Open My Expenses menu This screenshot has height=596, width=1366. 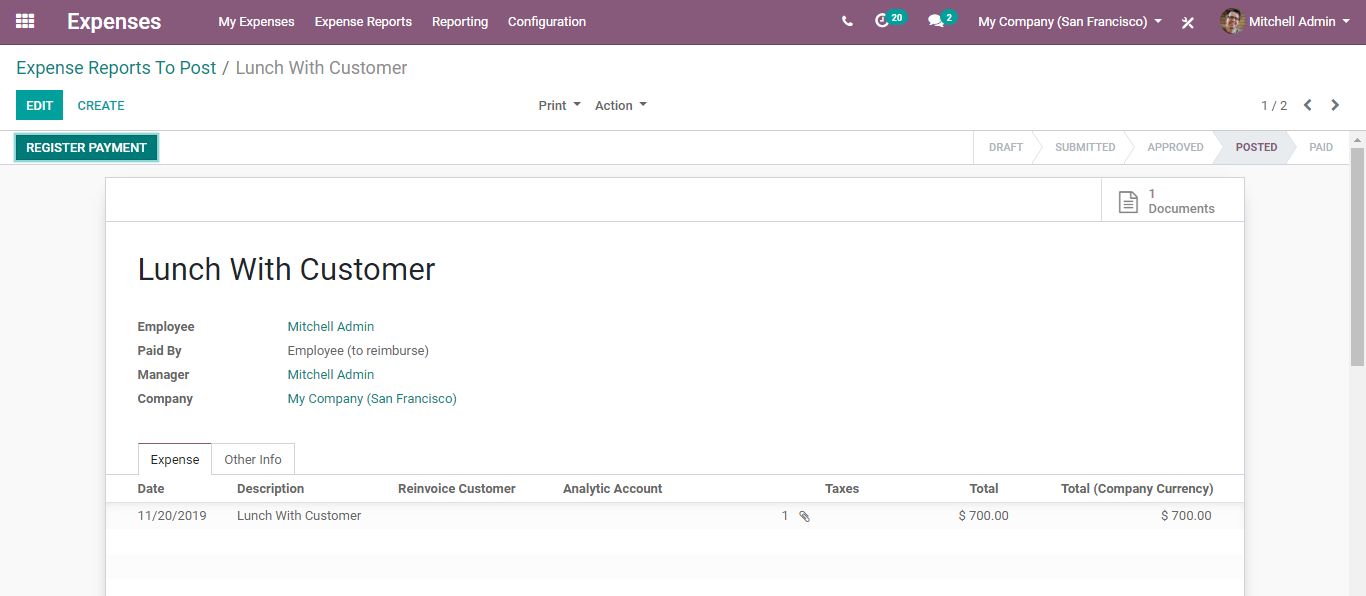256,21
